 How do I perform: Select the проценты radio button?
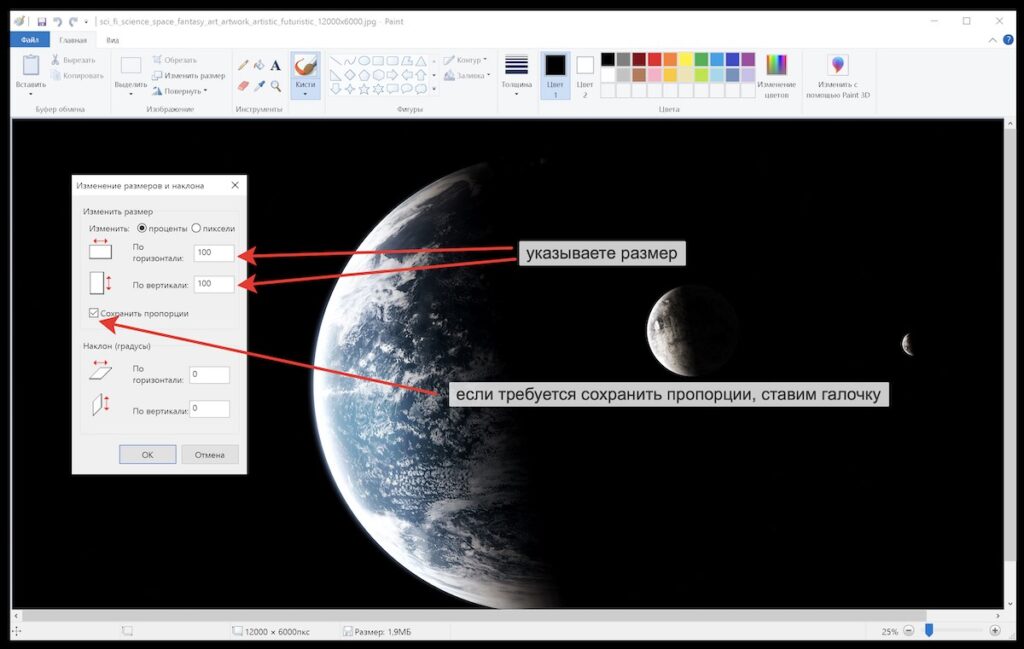tap(142, 229)
